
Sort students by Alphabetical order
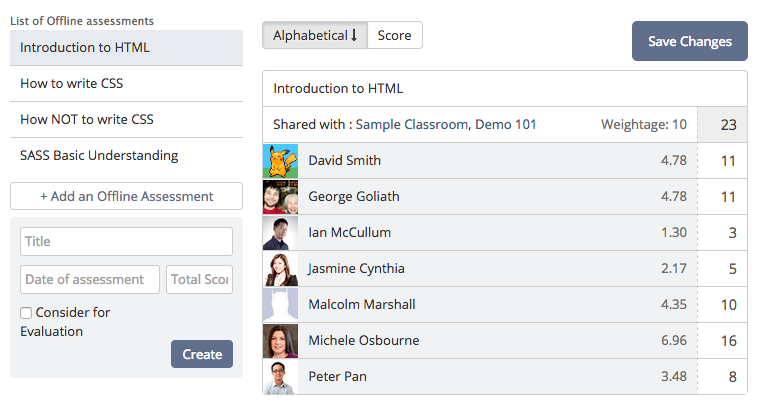(315, 35)
